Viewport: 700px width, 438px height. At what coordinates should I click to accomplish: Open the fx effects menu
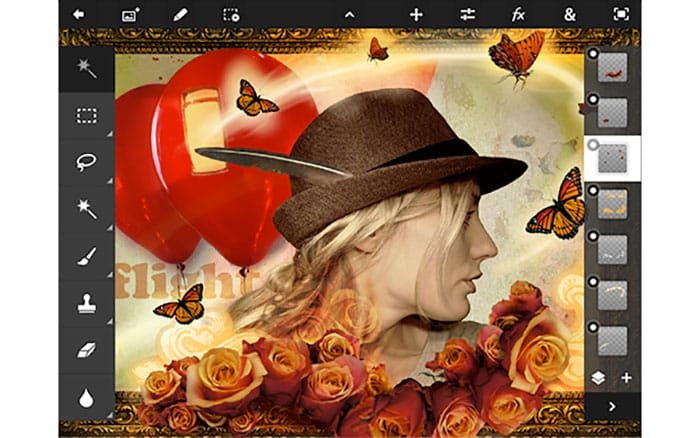pos(518,14)
